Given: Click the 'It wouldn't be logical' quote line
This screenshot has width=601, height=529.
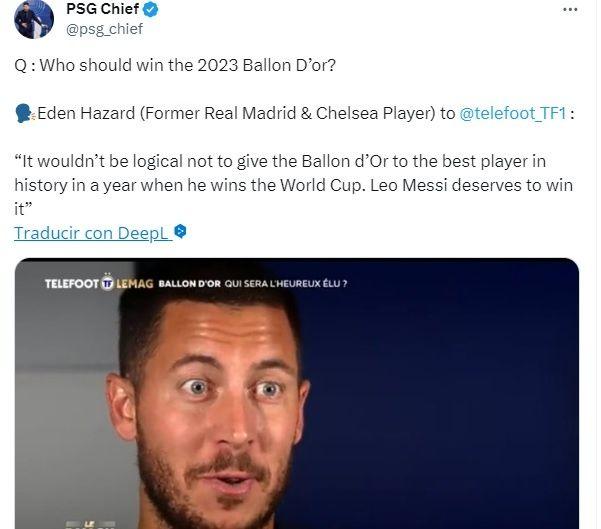Looking at the screenshot, I should [280, 161].
